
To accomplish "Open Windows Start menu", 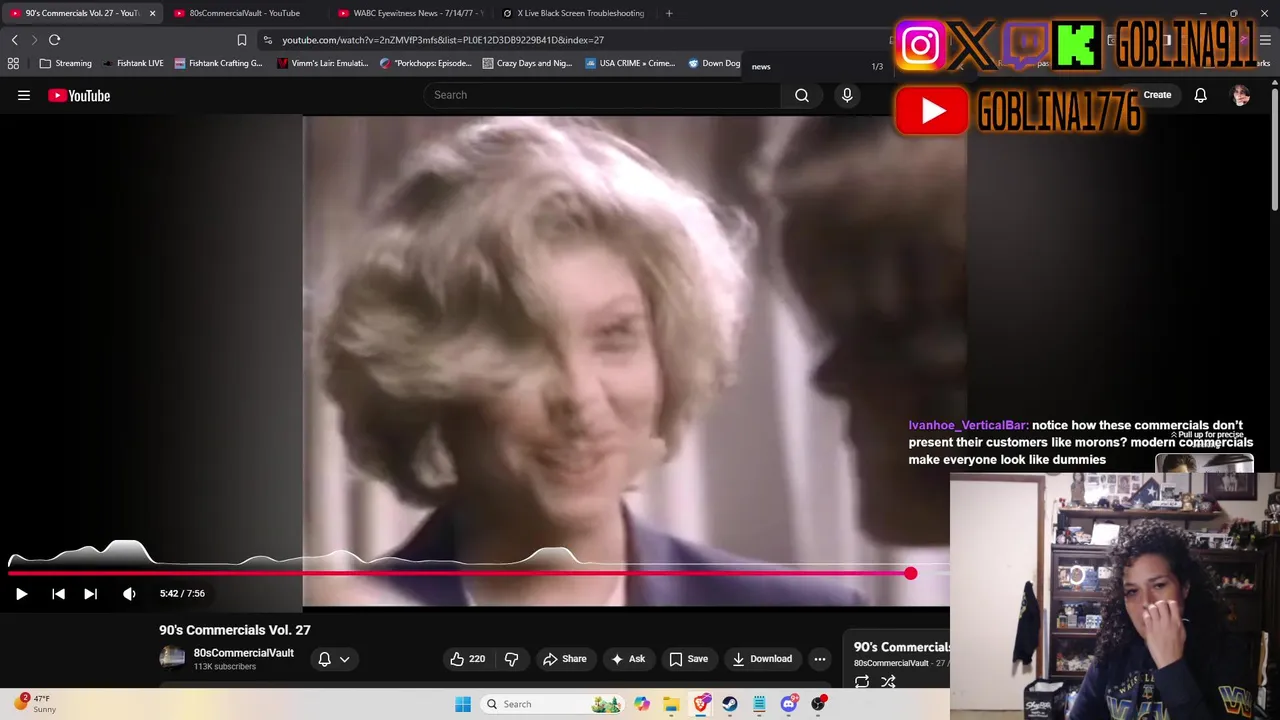I will point(463,704).
